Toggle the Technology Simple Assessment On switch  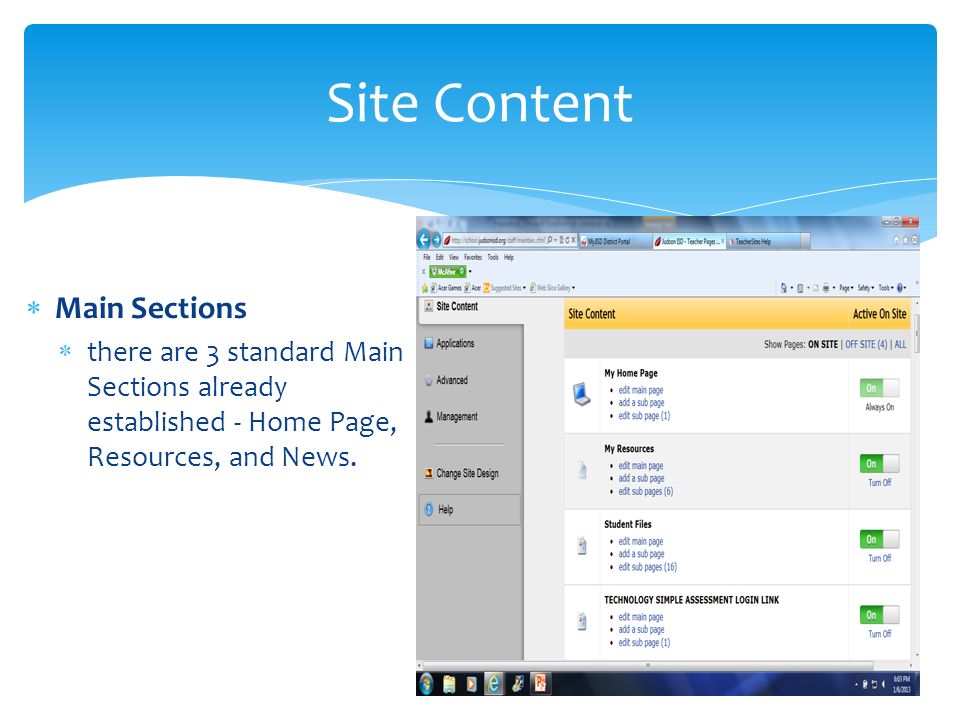(x=879, y=615)
